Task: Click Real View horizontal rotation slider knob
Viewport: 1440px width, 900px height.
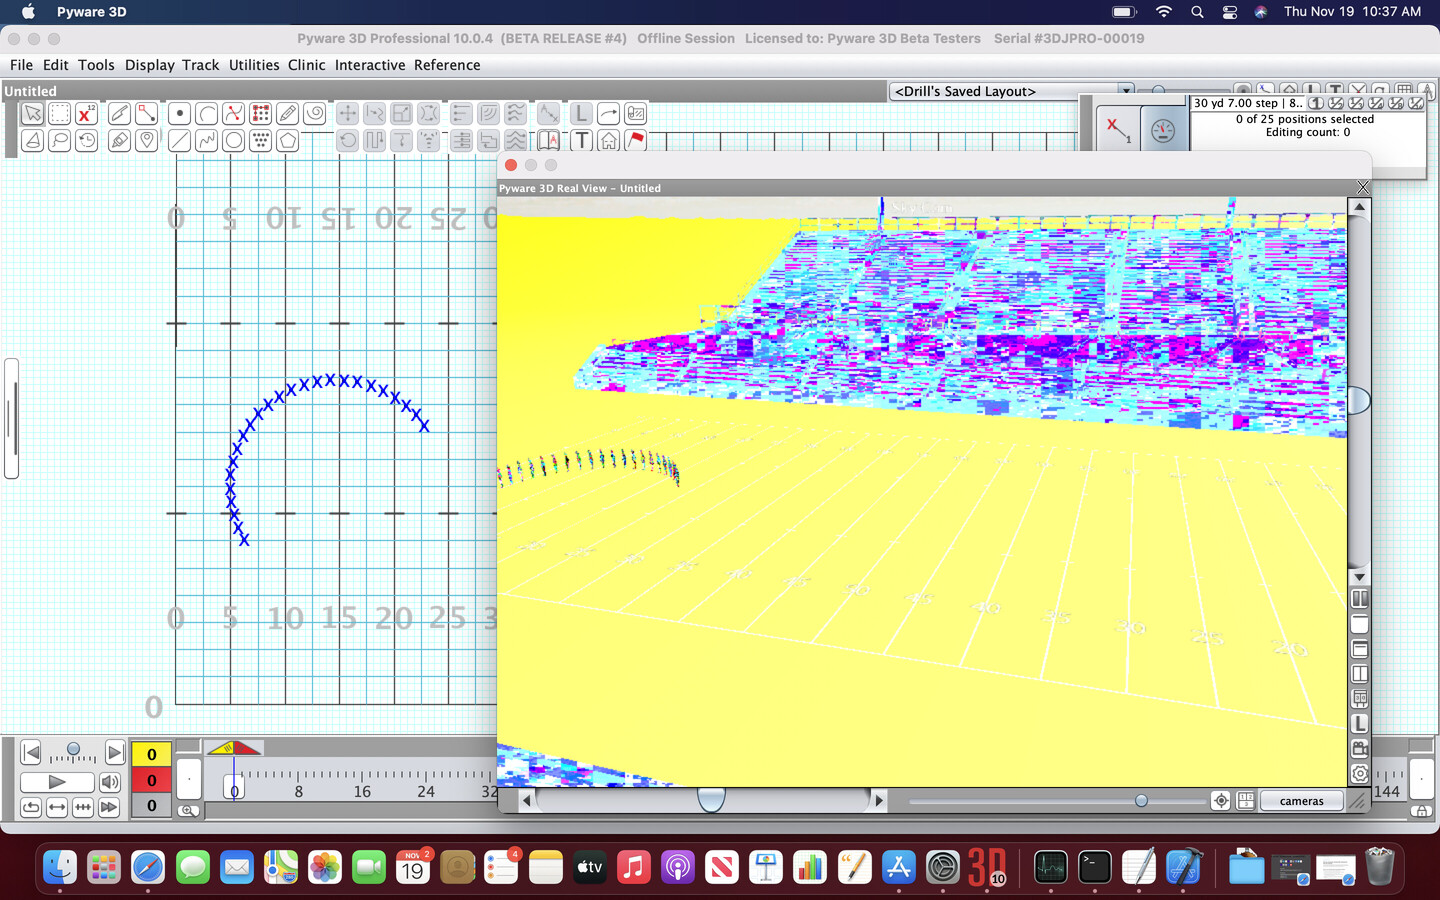Action: click(711, 799)
